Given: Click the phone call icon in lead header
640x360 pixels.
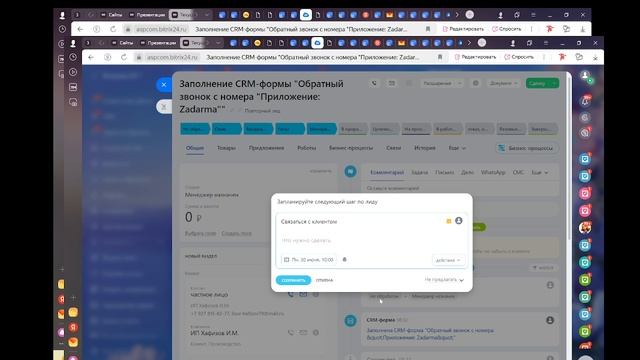Looking at the screenshot, I should pyautogui.click(x=374, y=83).
